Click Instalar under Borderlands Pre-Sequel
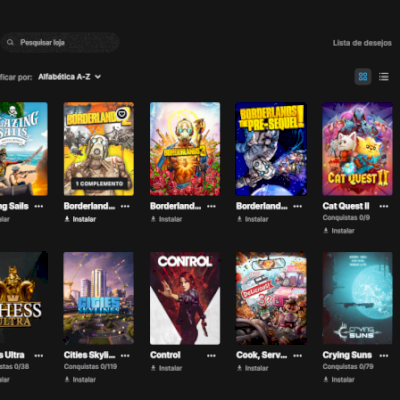The height and width of the screenshot is (400, 400). pyautogui.click(x=252, y=219)
